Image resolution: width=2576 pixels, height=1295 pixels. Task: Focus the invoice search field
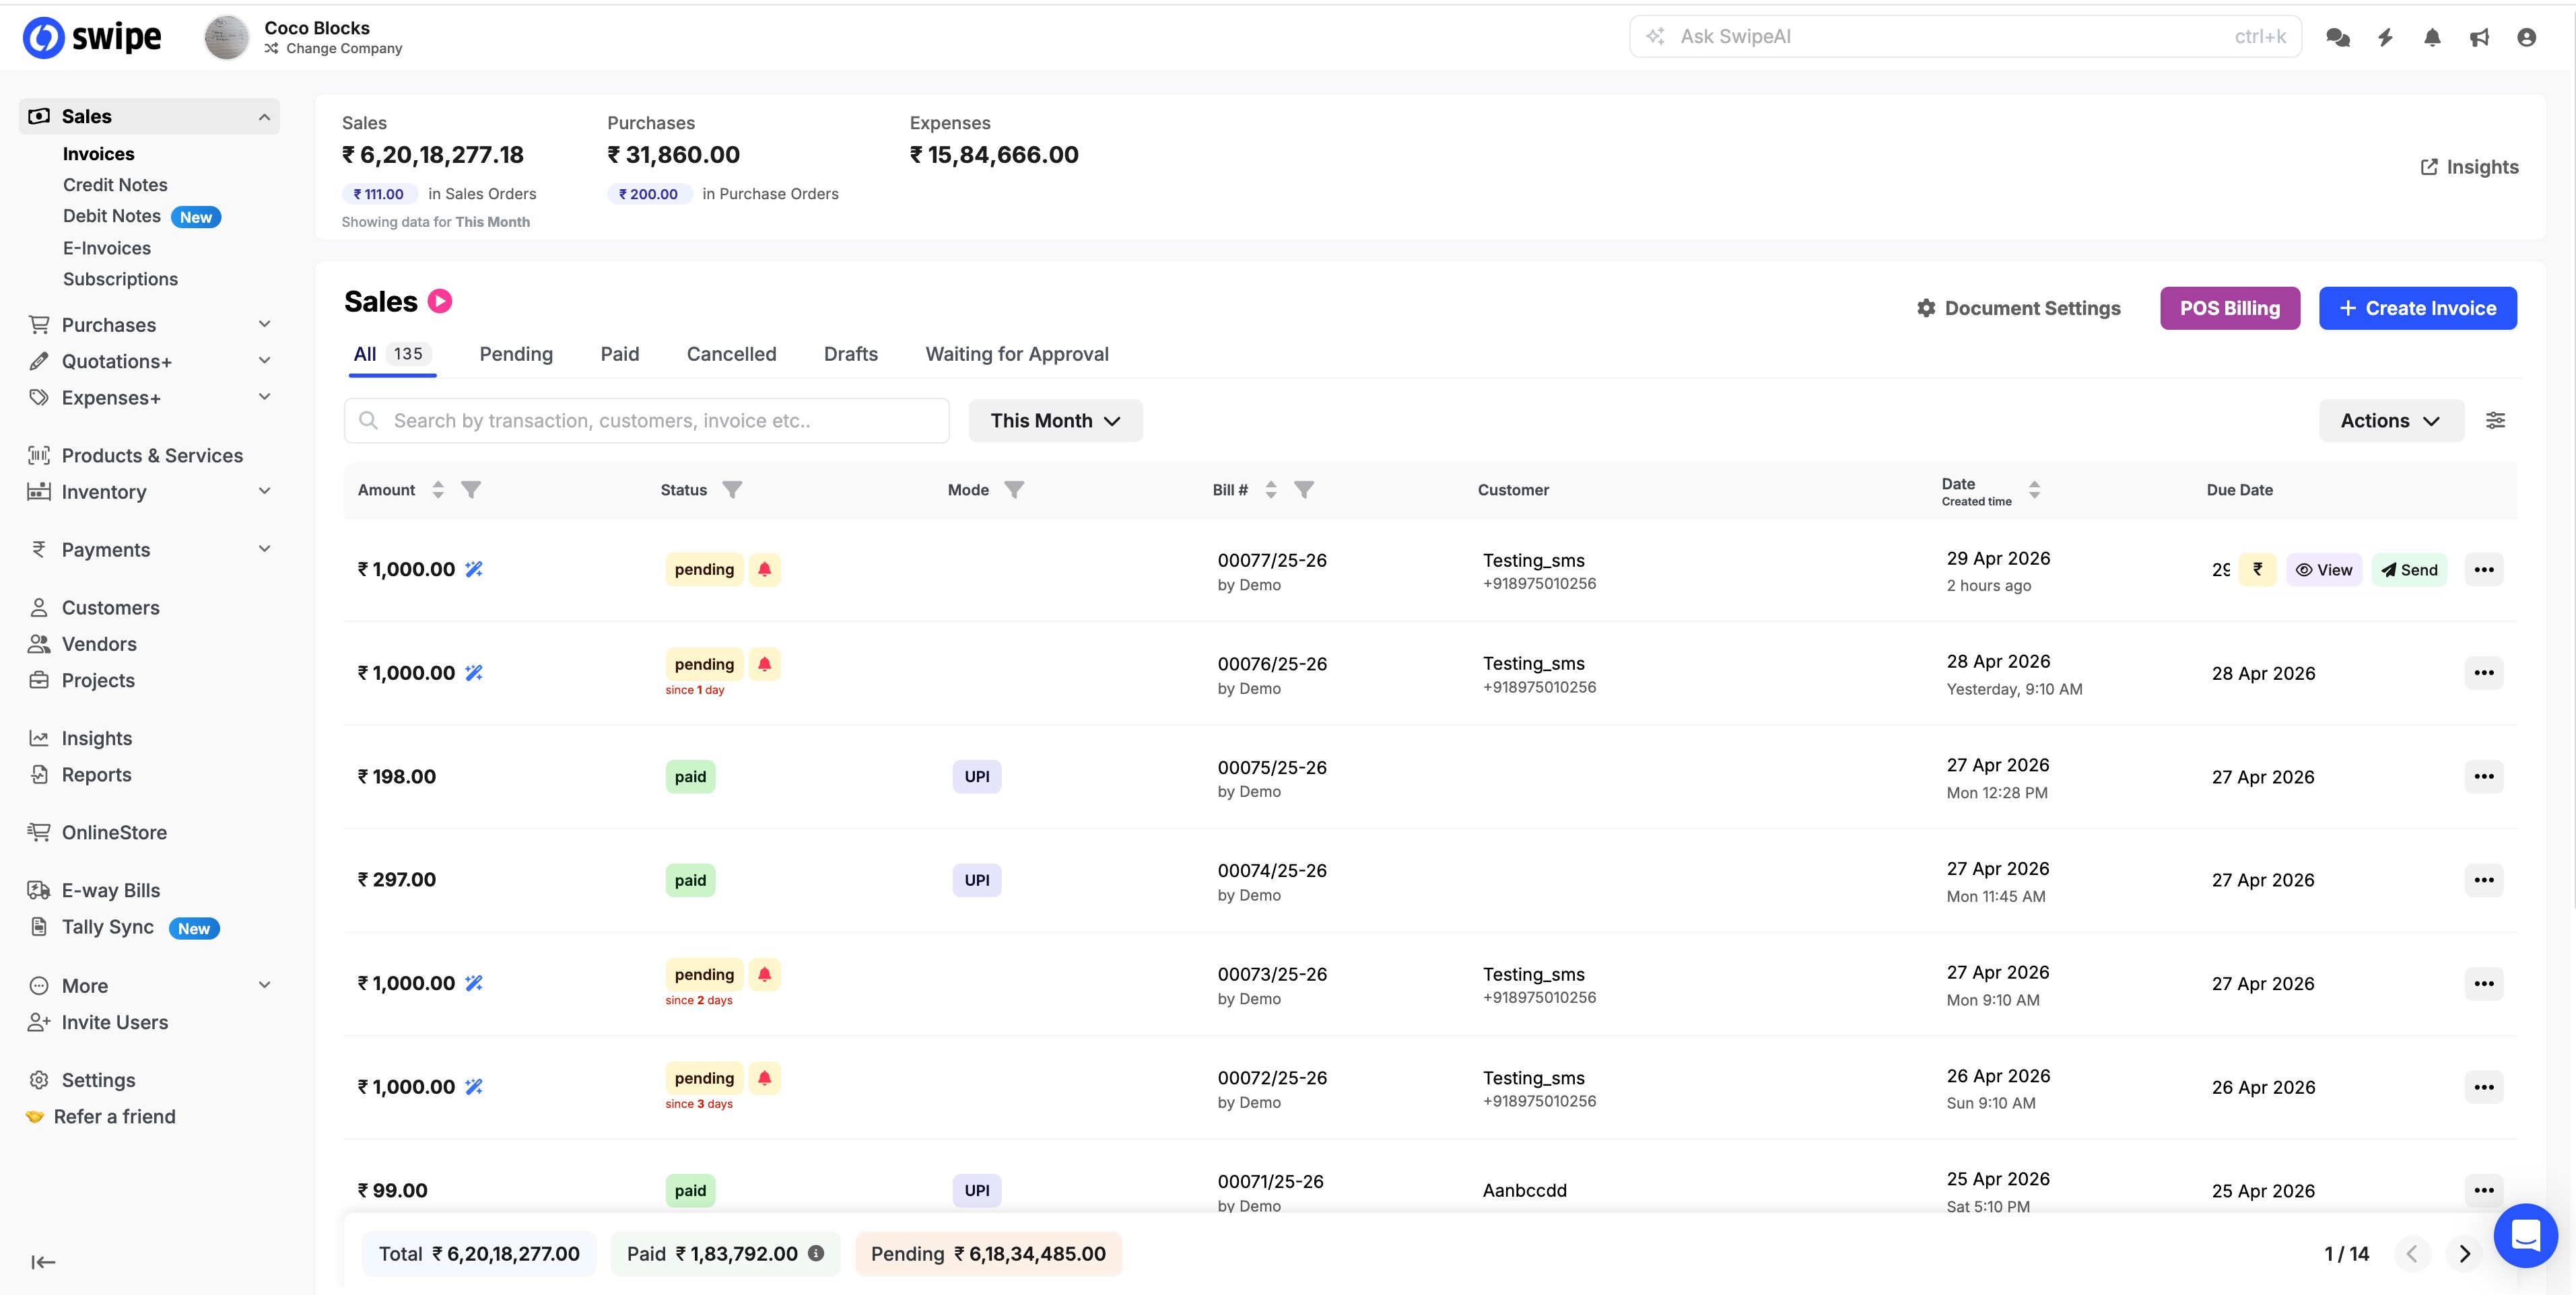pyautogui.click(x=646, y=420)
